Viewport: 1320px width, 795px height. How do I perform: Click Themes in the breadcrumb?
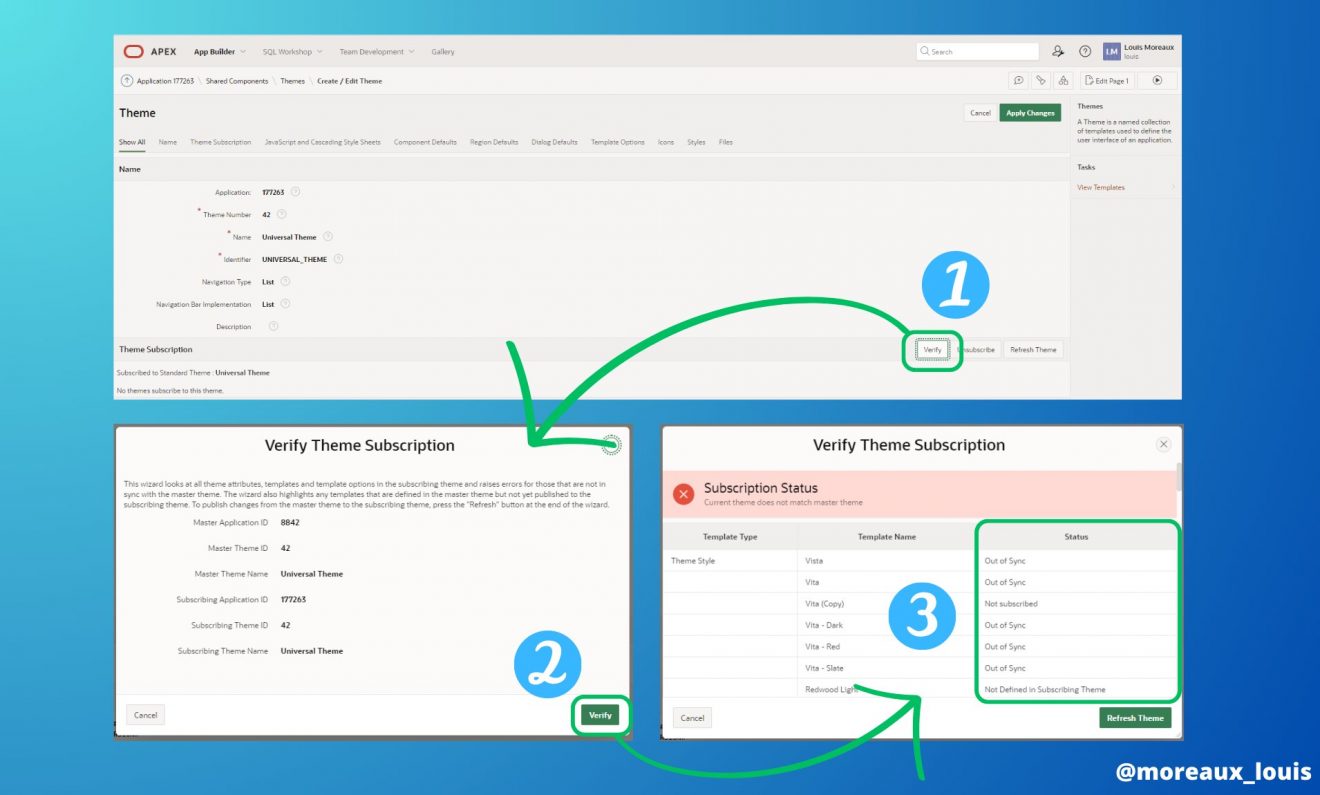pos(292,81)
